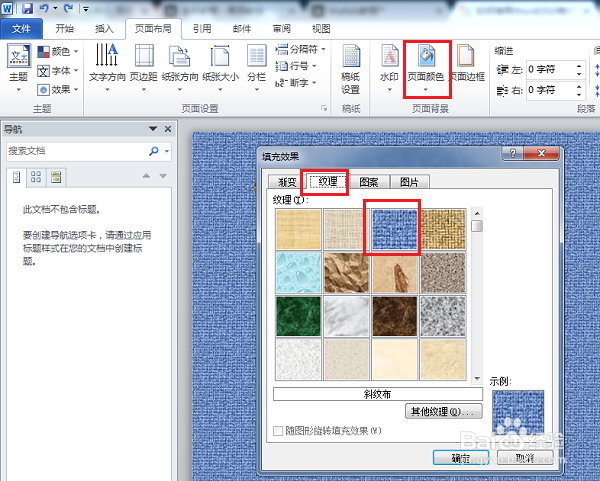Switch to the 引用 tab
The image size is (600, 481).
point(202,28)
